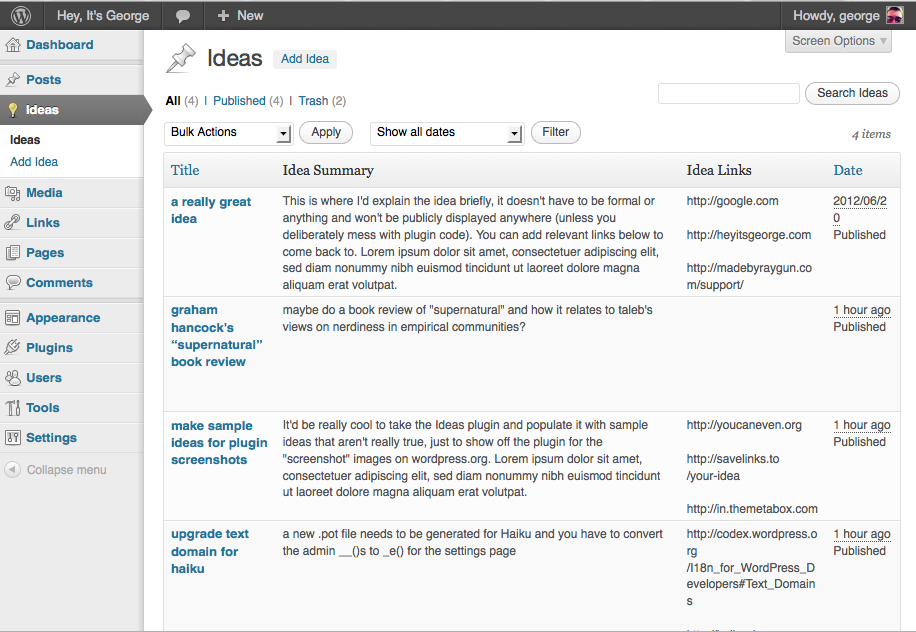This screenshot has height=632, width=916.
Task: Open "make sample ideas for plugin screenshots"
Action: coord(219,443)
